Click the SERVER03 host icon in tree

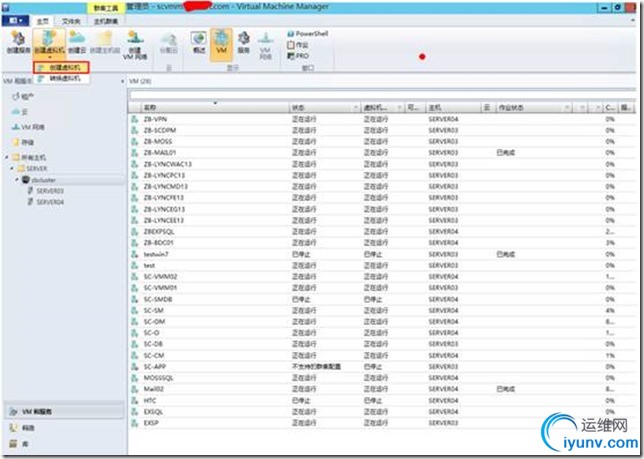pos(30,191)
